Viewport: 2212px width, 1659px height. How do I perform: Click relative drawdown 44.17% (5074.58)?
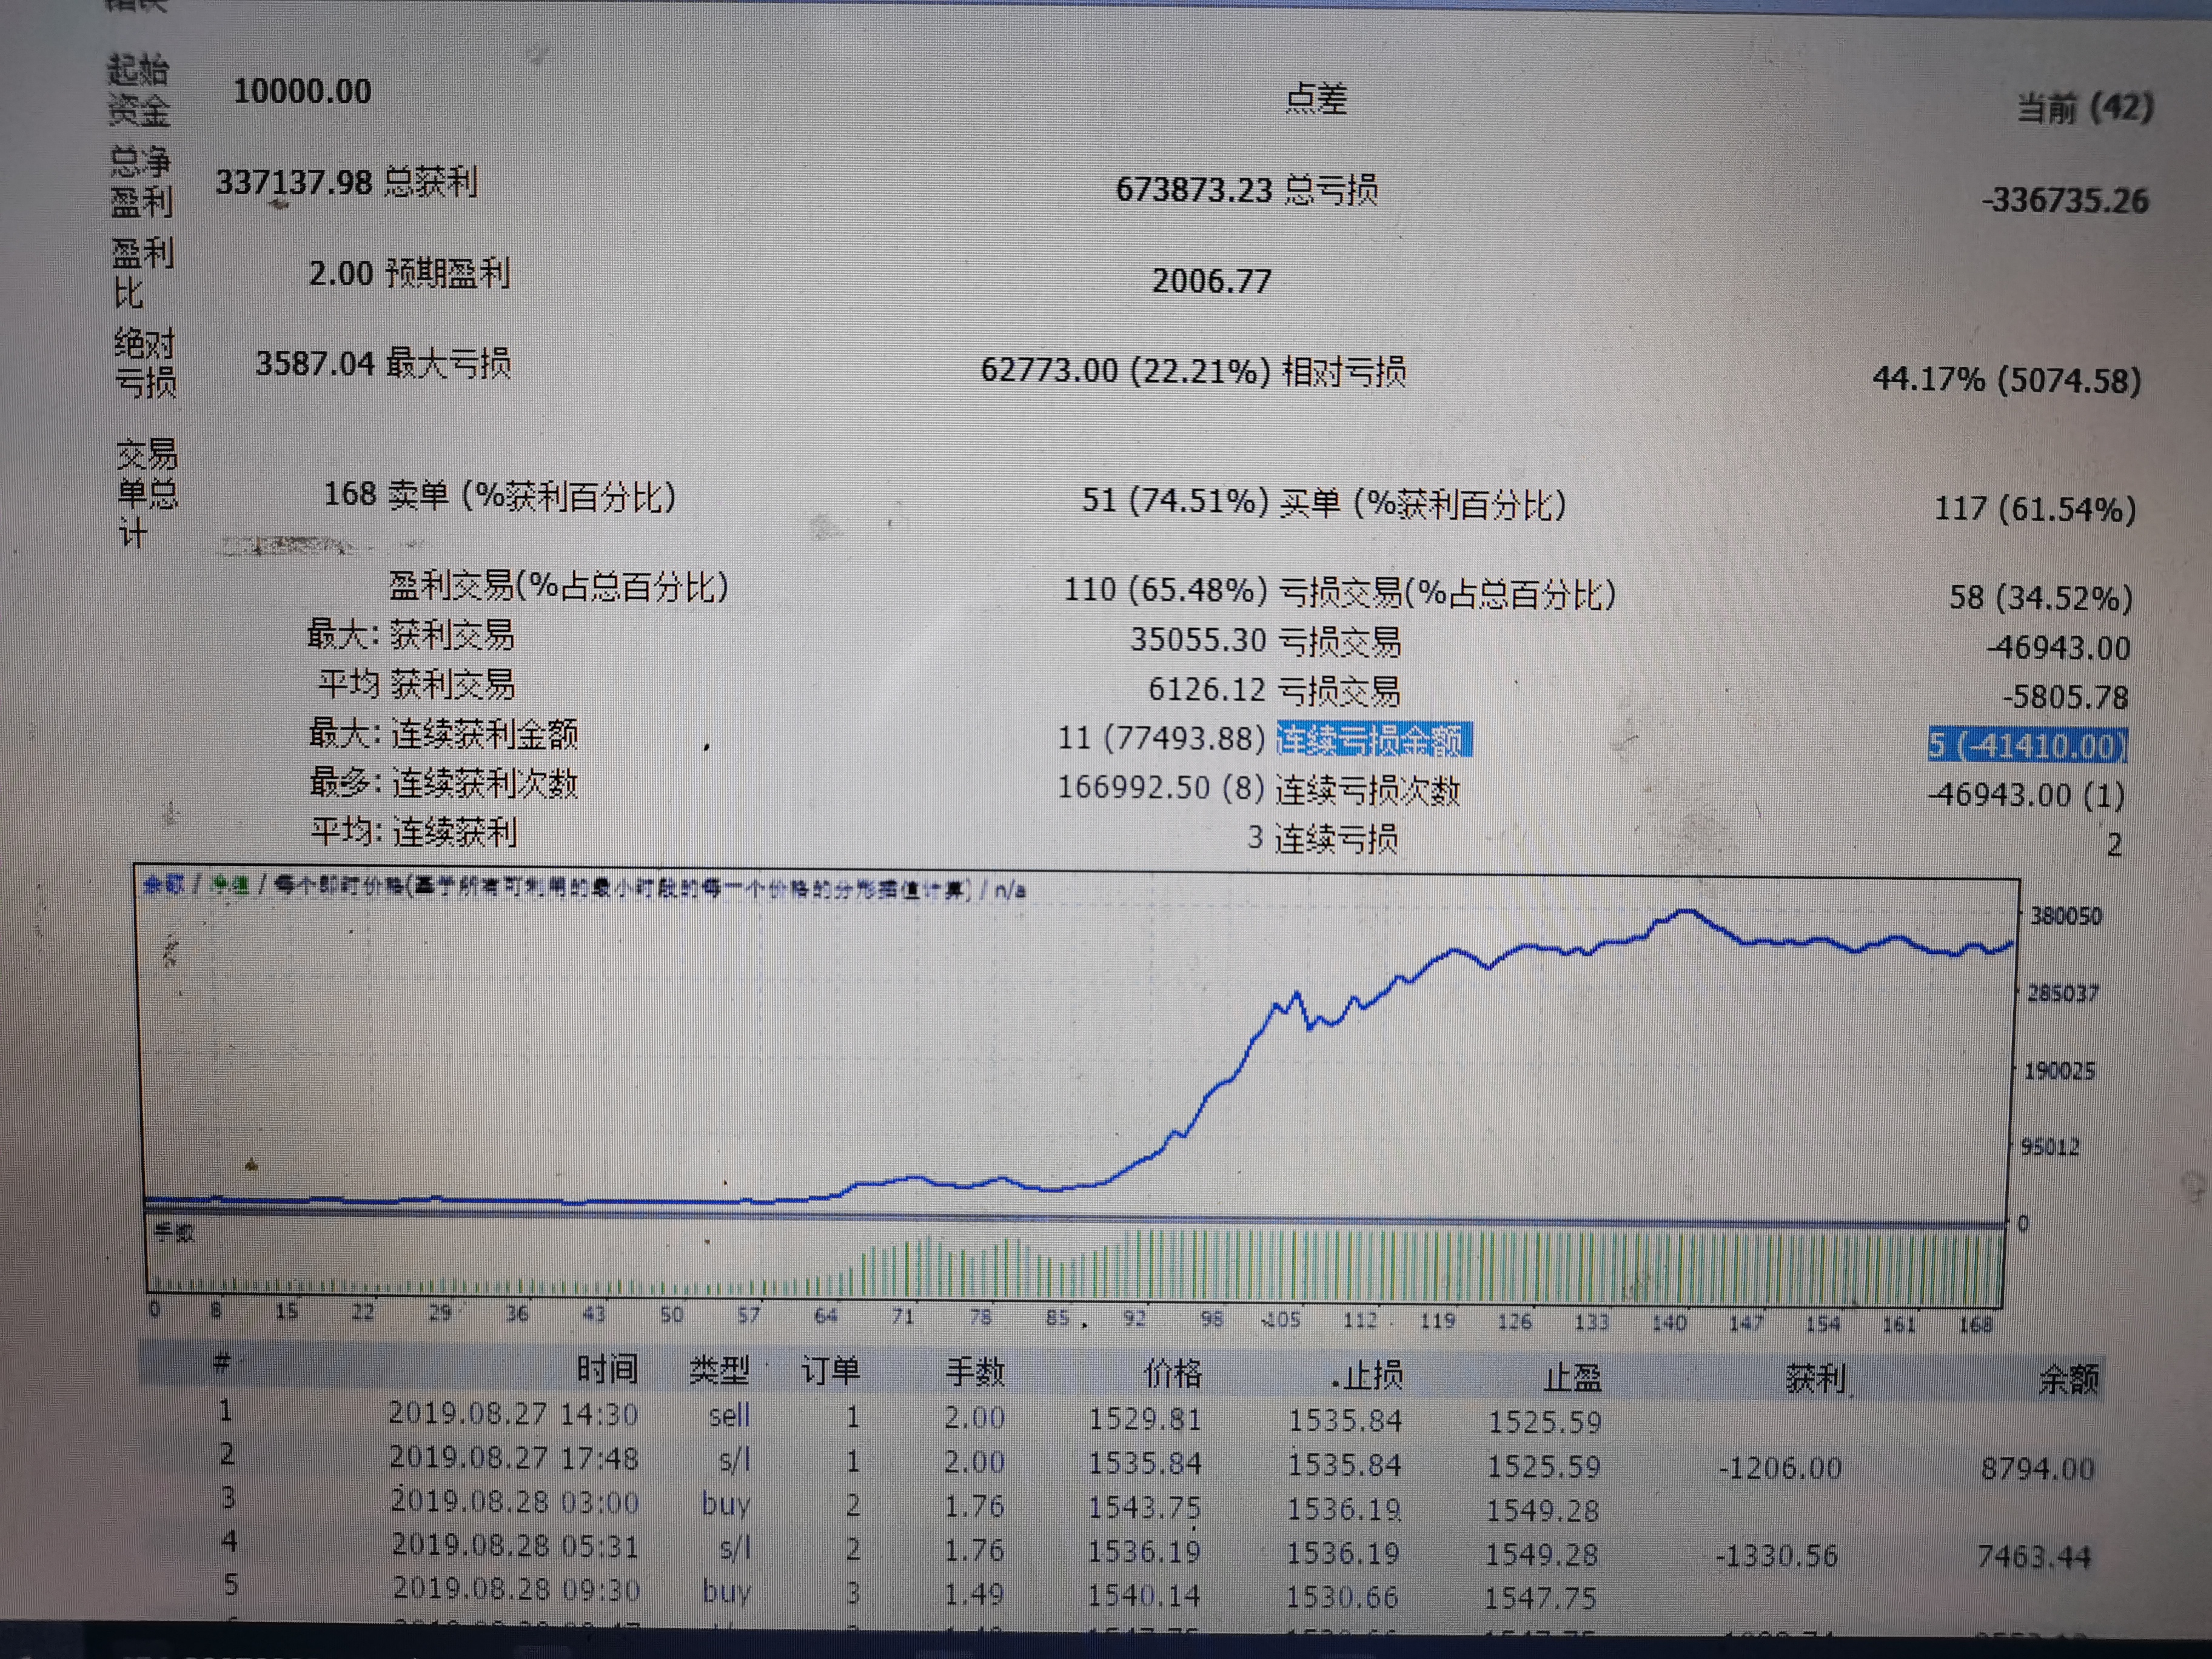[2007, 380]
